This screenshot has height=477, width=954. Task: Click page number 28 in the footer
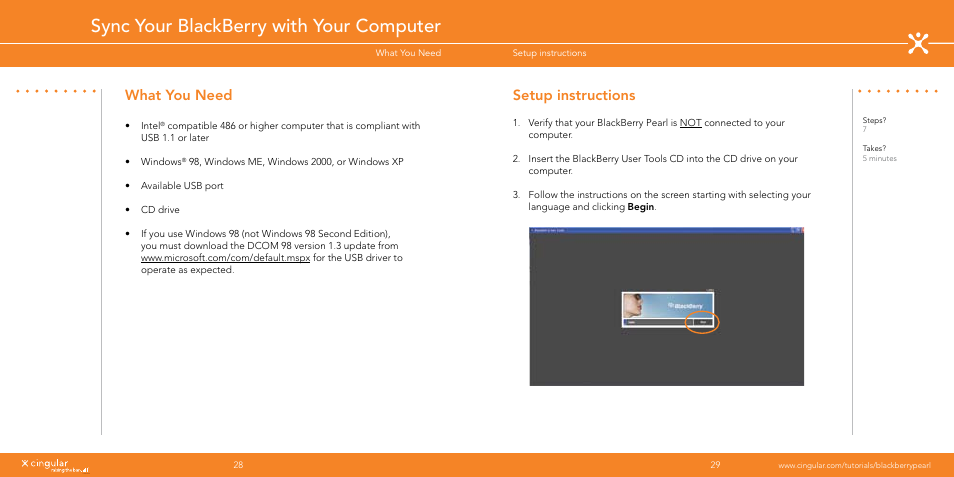click(238, 465)
